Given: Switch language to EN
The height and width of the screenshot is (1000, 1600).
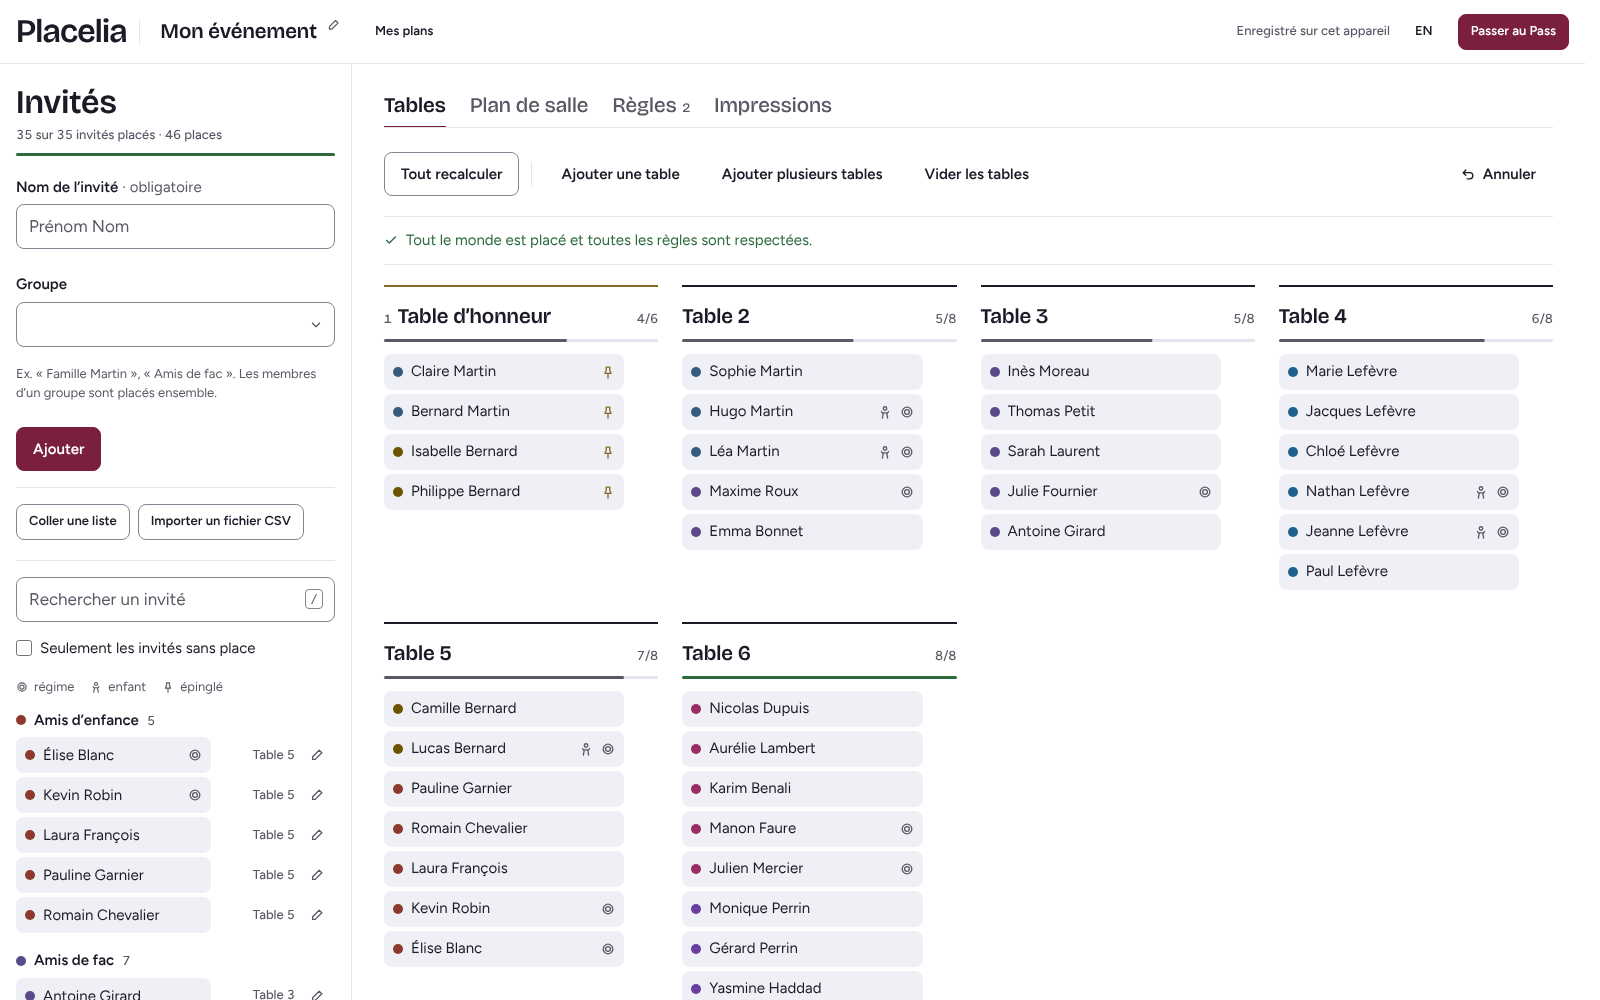Looking at the screenshot, I should (1423, 31).
